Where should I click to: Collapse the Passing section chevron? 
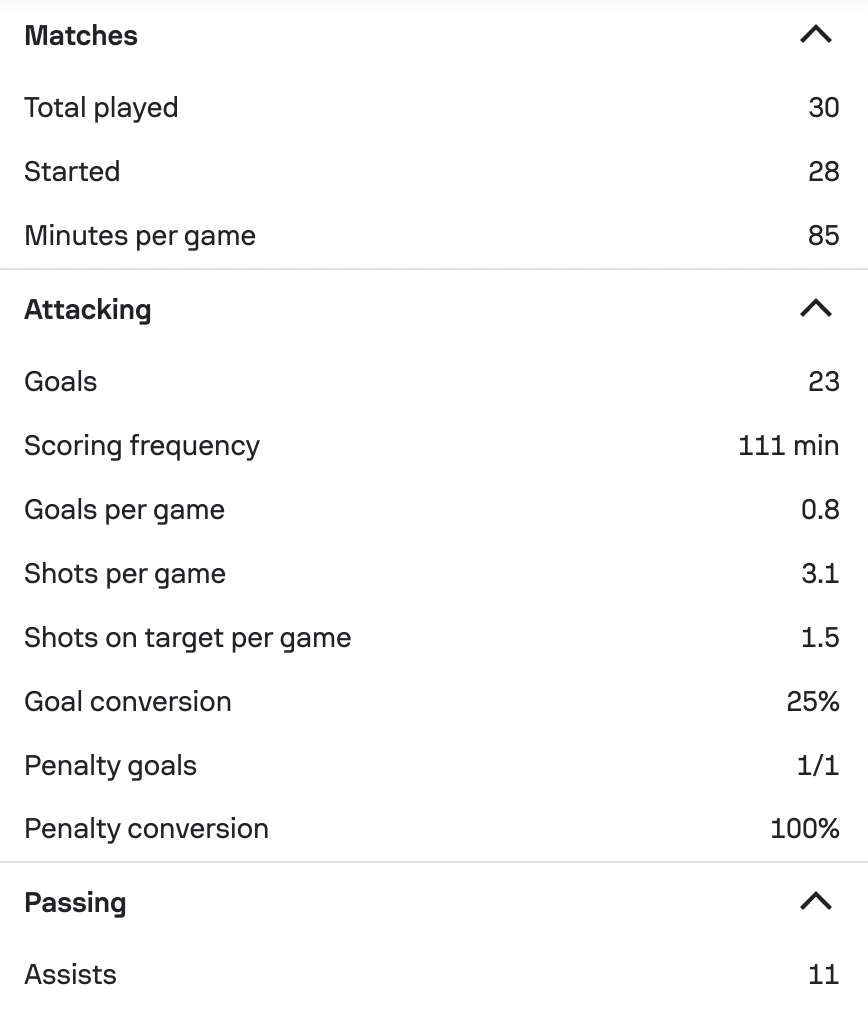point(816,901)
